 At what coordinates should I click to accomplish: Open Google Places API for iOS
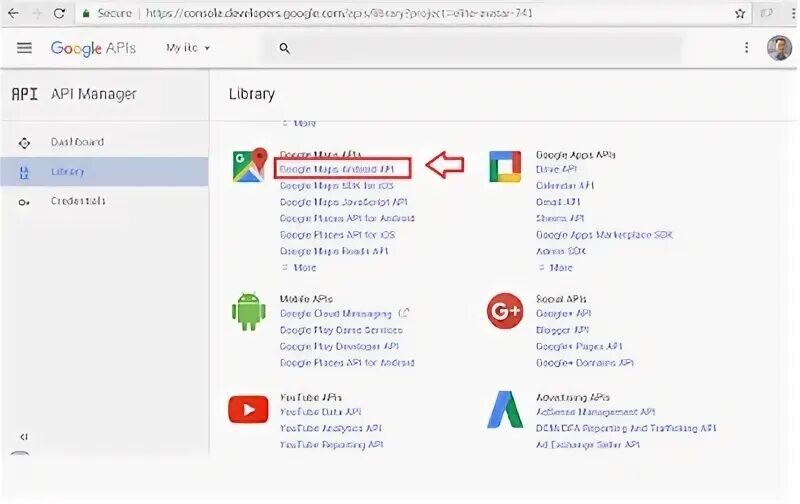[x=337, y=235]
